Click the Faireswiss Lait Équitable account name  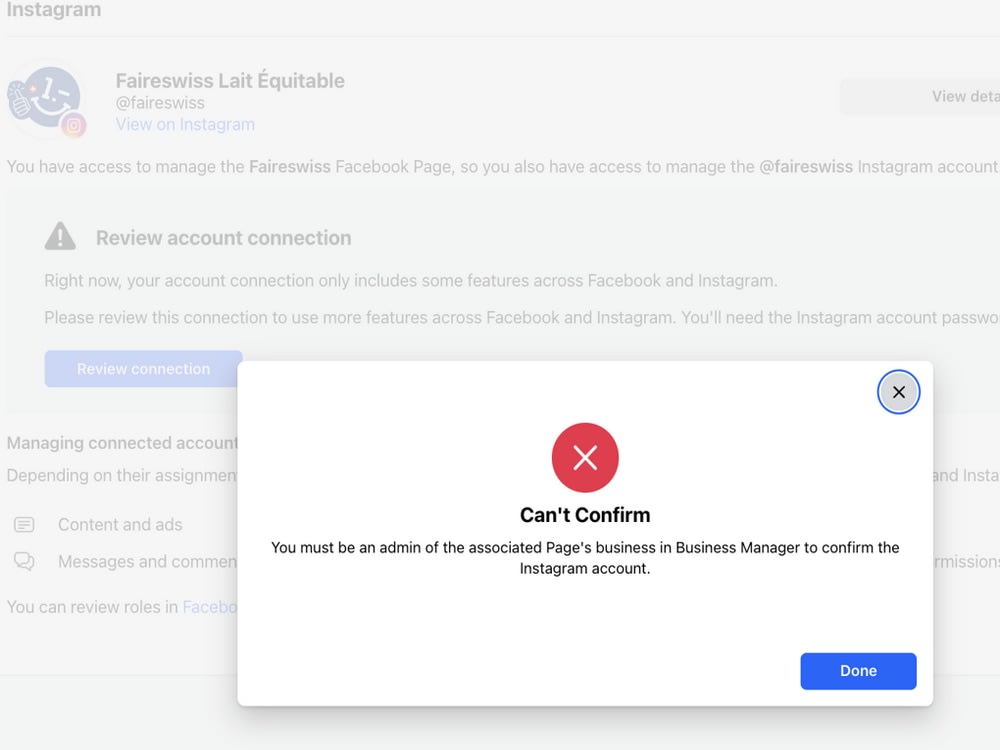point(230,81)
